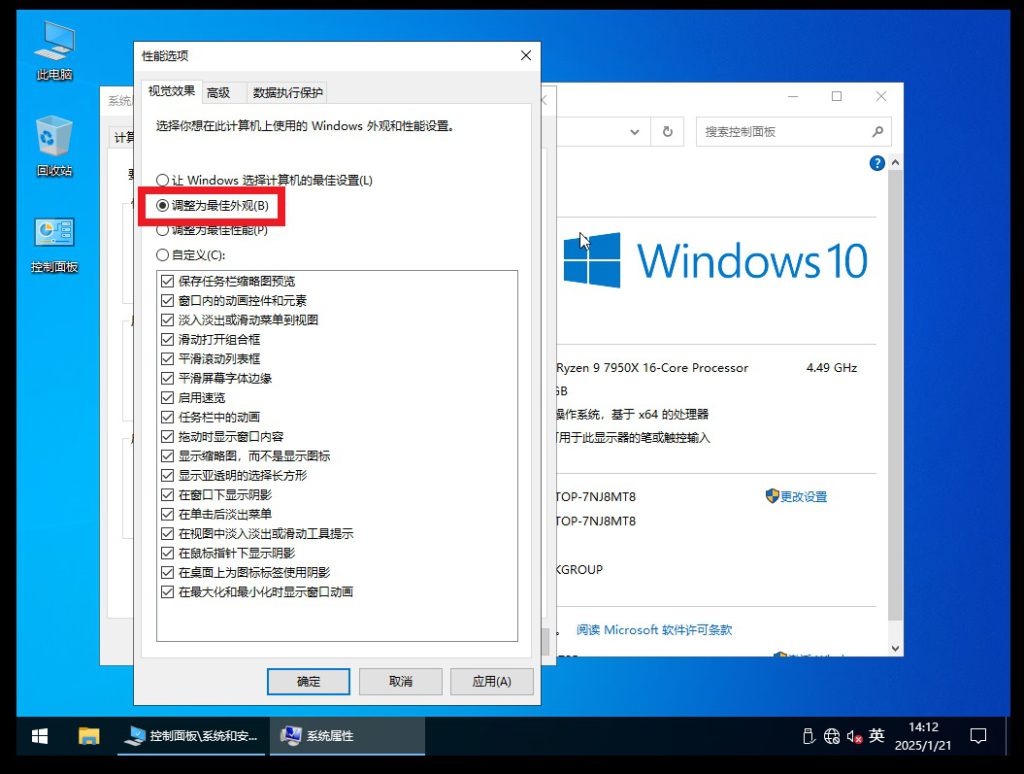Click the 应用(A) button

click(x=491, y=681)
